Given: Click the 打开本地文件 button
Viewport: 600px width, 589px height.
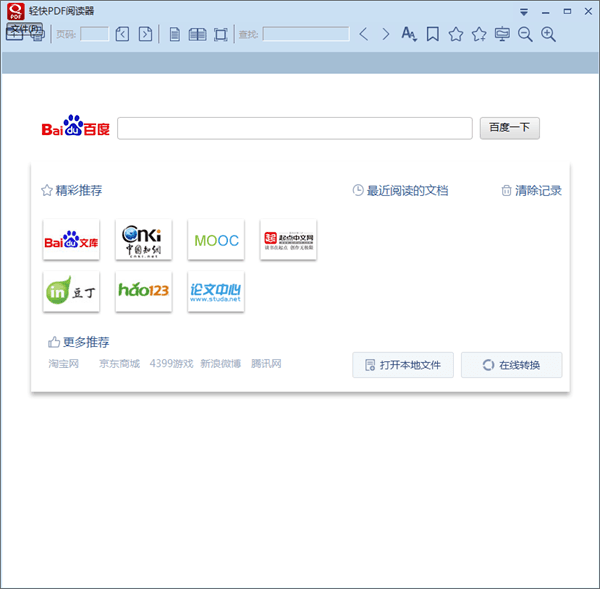Looking at the screenshot, I should tap(403, 365).
